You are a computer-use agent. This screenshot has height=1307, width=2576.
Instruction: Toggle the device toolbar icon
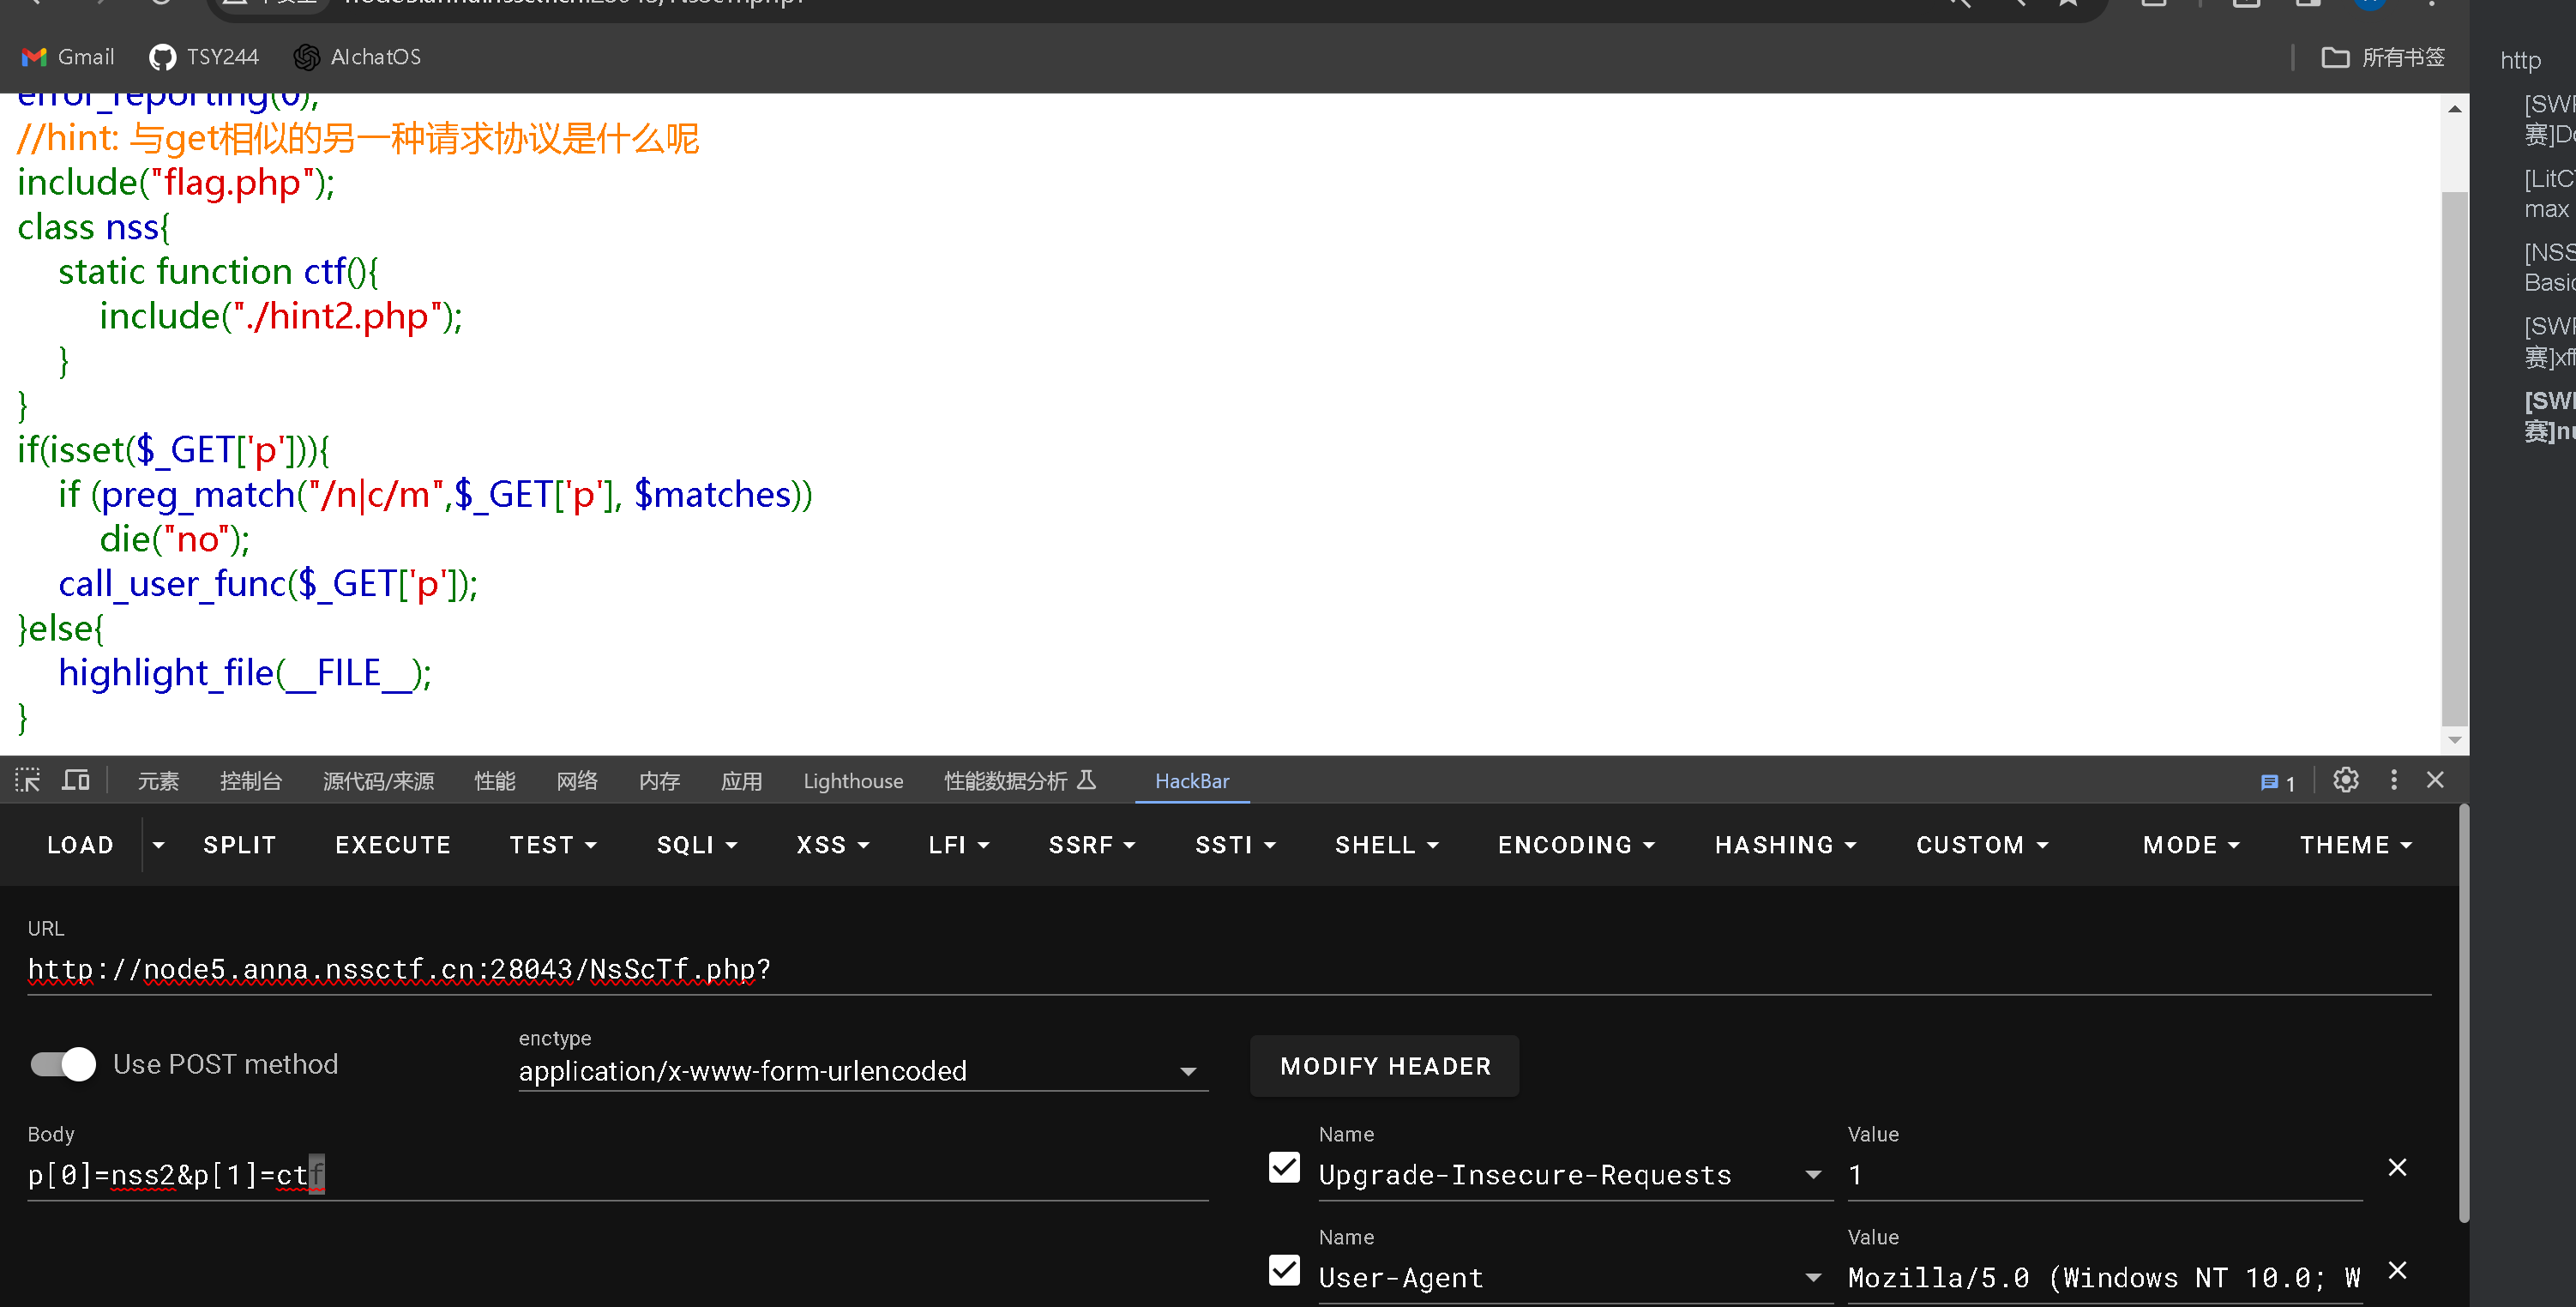coord(76,780)
